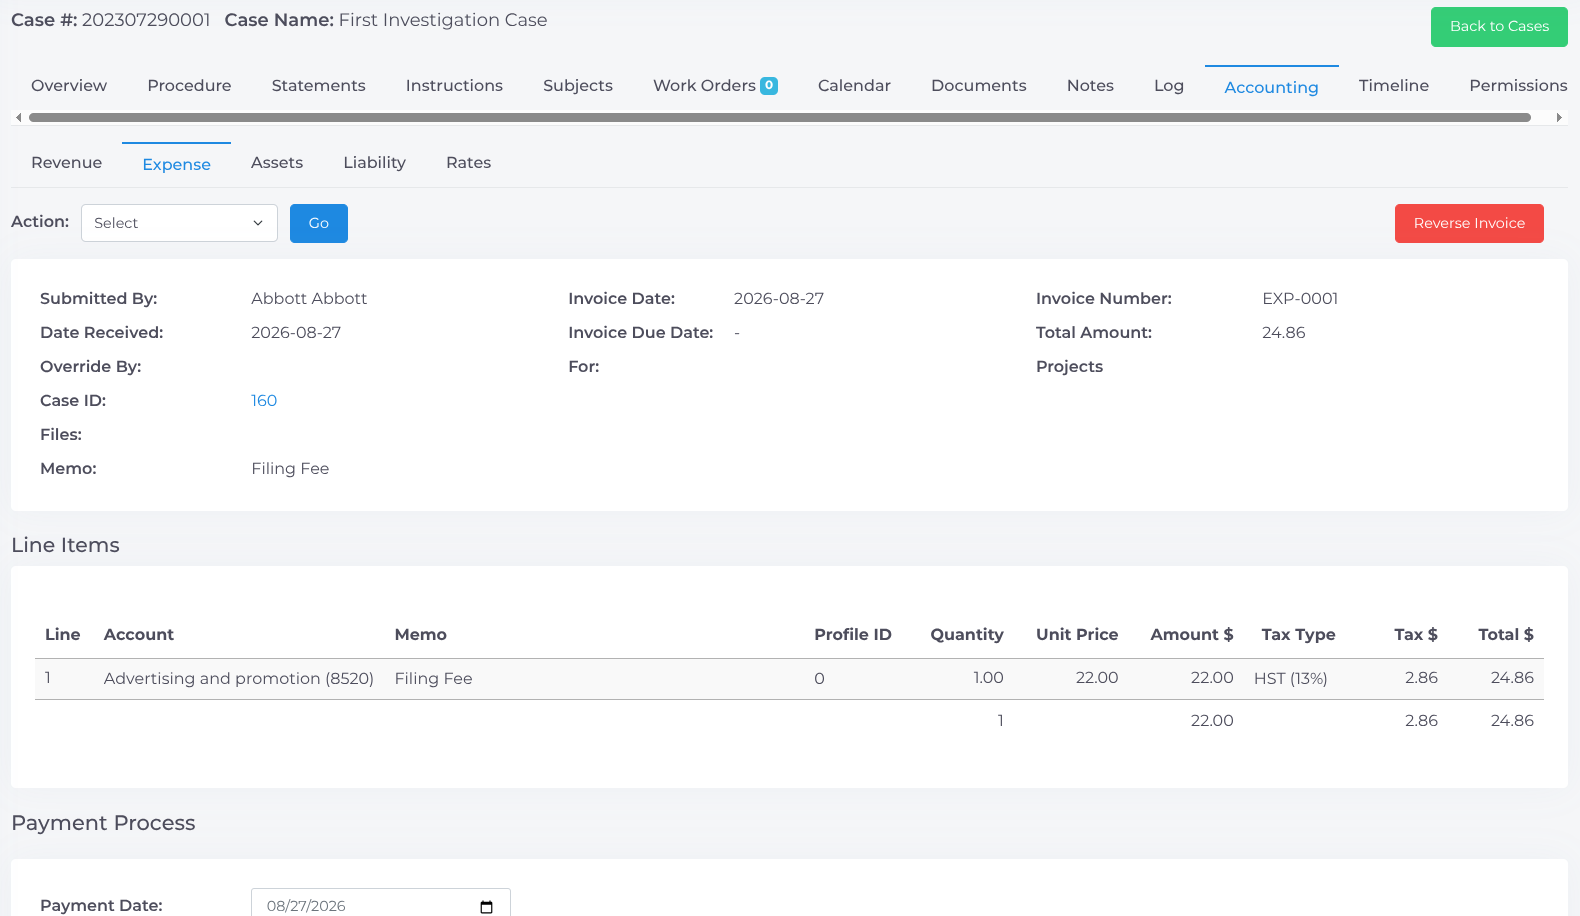
Task: Click the Tax Type column header
Action: pyautogui.click(x=1298, y=635)
